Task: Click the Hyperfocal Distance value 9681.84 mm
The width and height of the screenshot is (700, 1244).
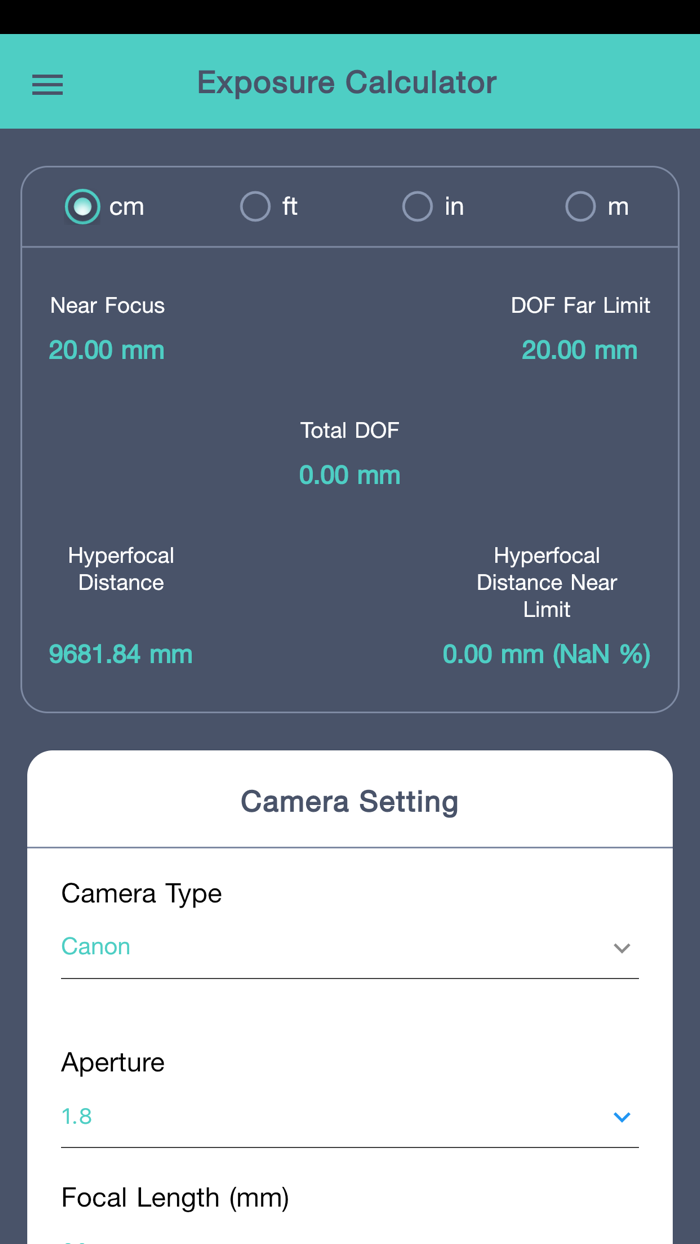Action: [x=120, y=654]
